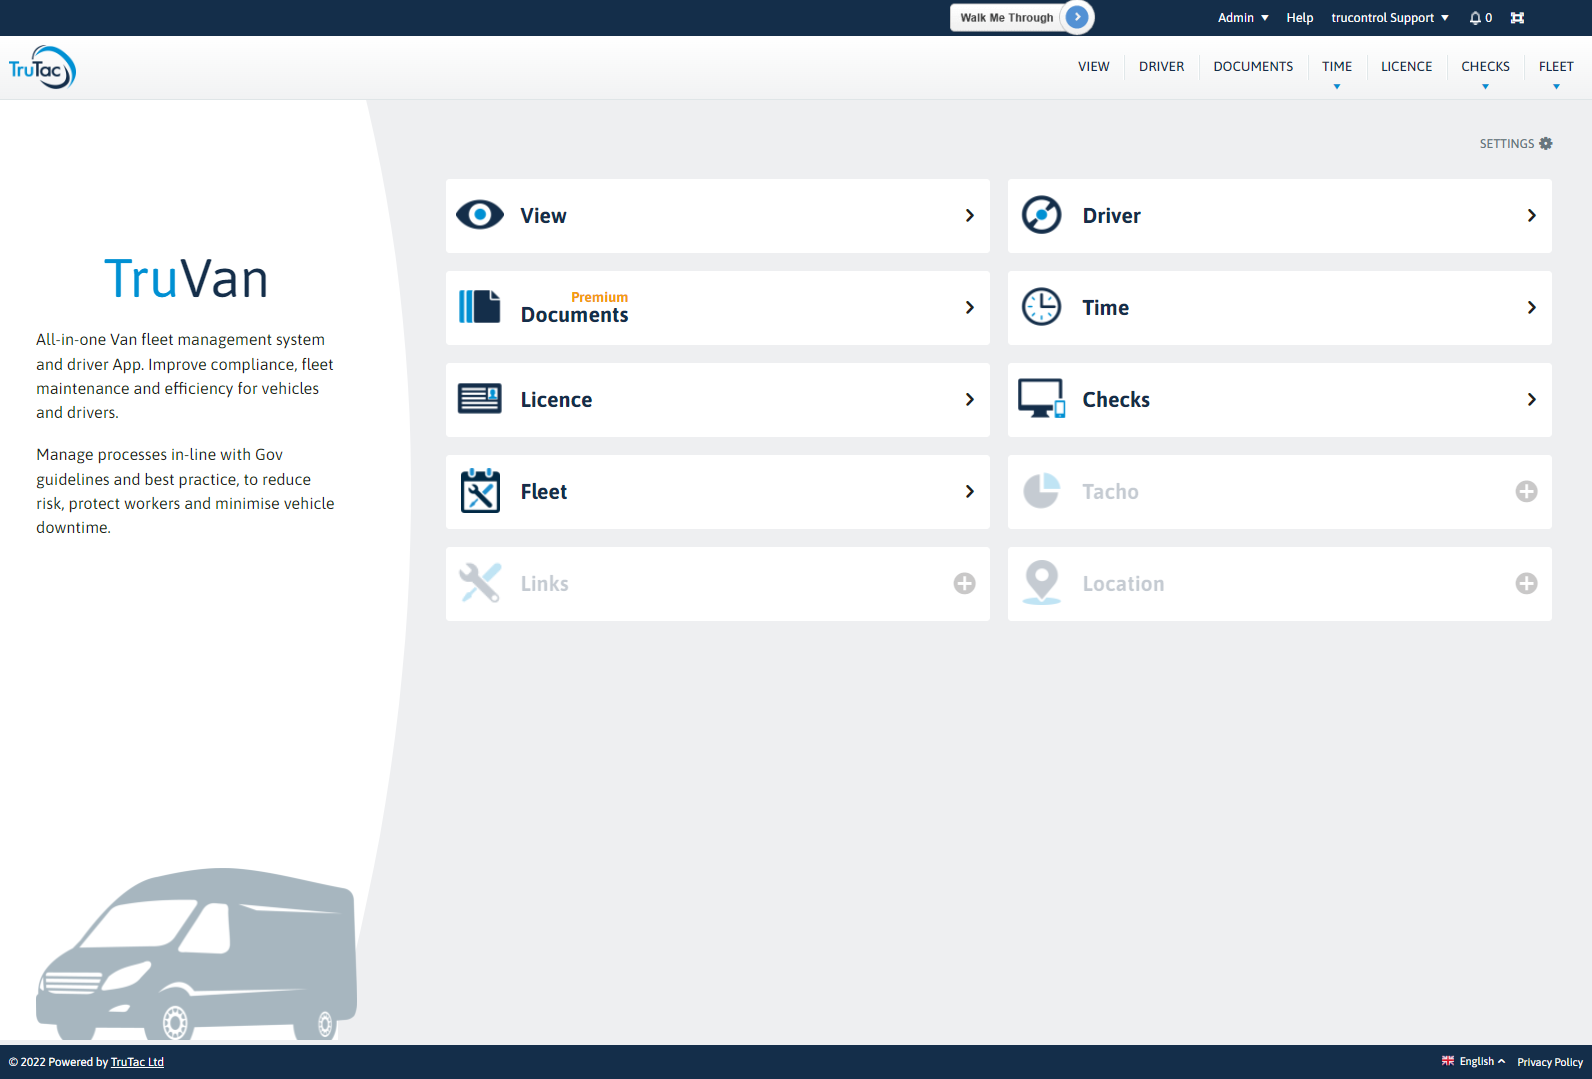Open the CHECKS menu in navigation
This screenshot has height=1079, width=1592.
(1485, 67)
